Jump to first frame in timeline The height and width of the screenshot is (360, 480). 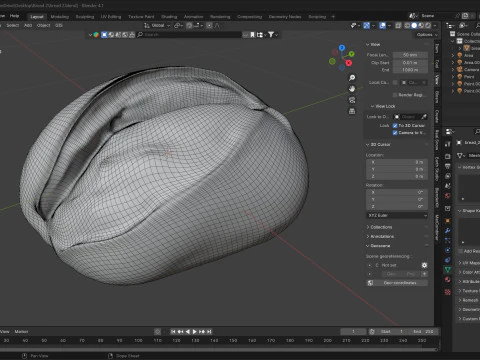point(173,332)
